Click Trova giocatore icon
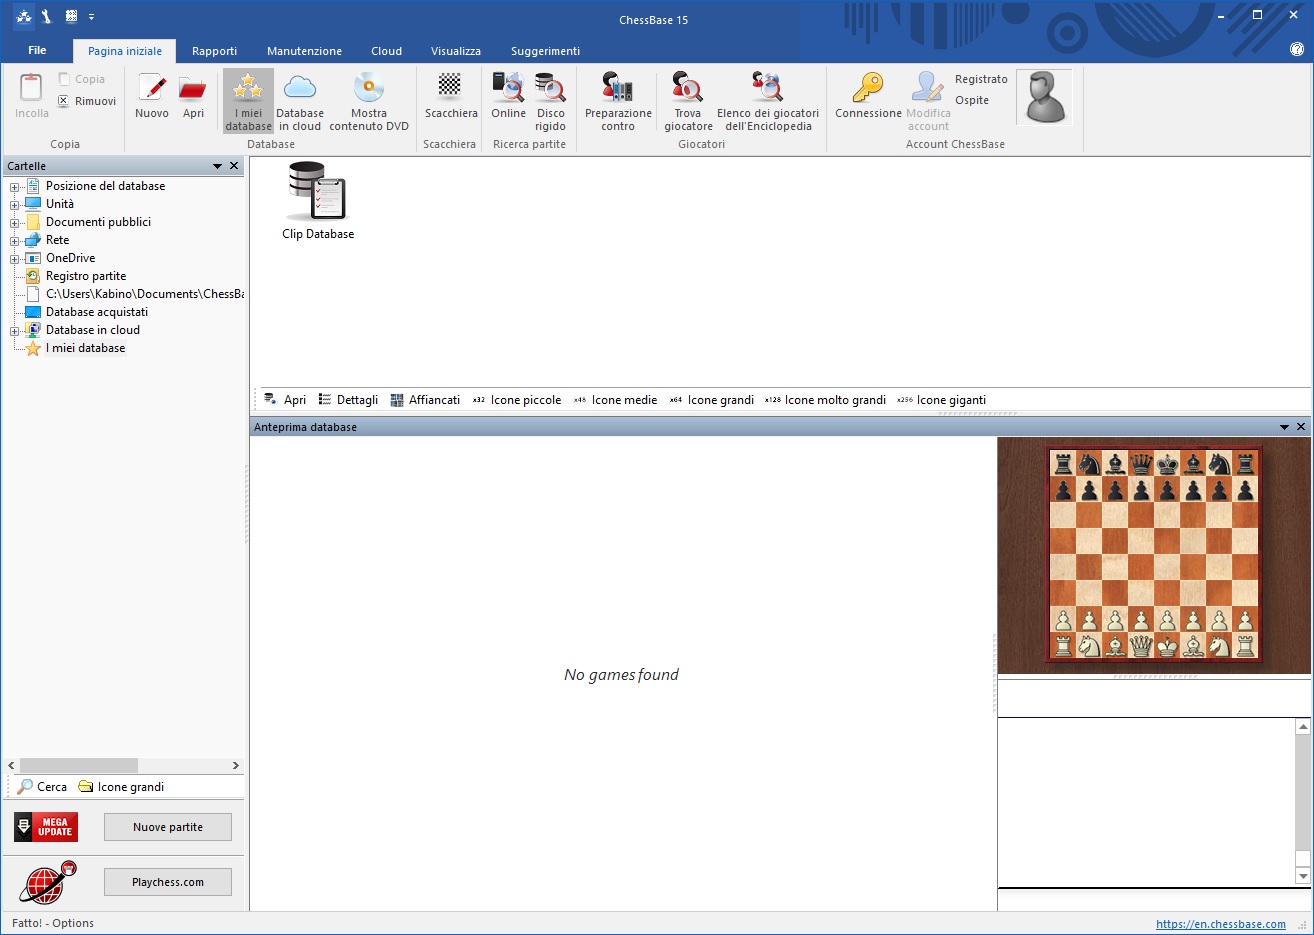This screenshot has height=935, width=1314. click(687, 88)
